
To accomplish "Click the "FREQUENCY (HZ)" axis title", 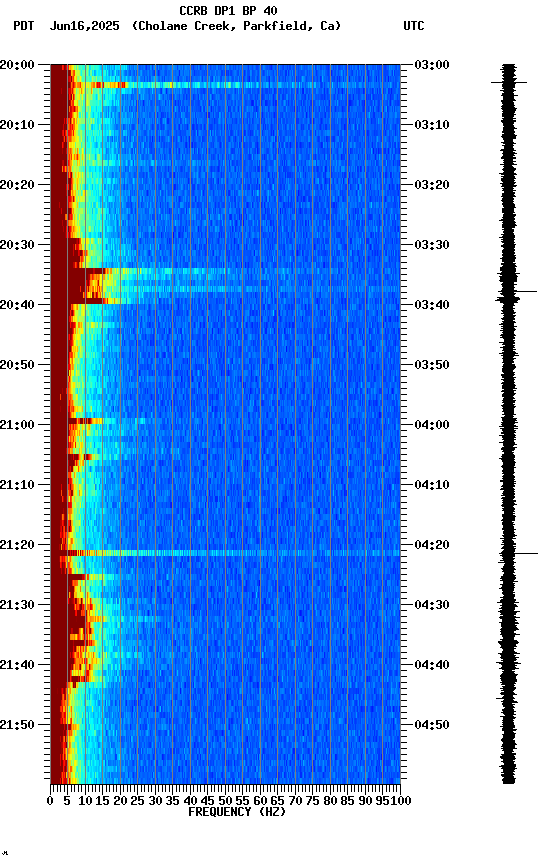I will (237, 812).
